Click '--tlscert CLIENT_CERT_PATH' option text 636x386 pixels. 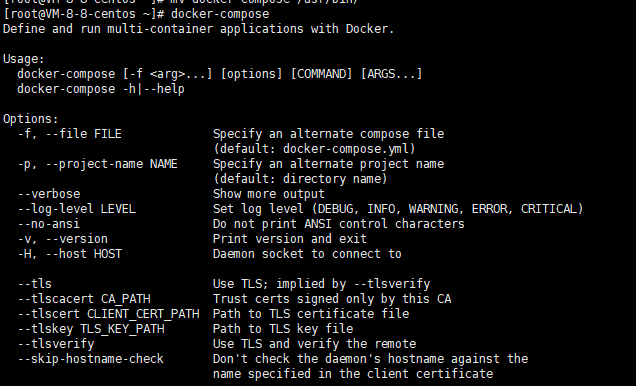(108, 314)
